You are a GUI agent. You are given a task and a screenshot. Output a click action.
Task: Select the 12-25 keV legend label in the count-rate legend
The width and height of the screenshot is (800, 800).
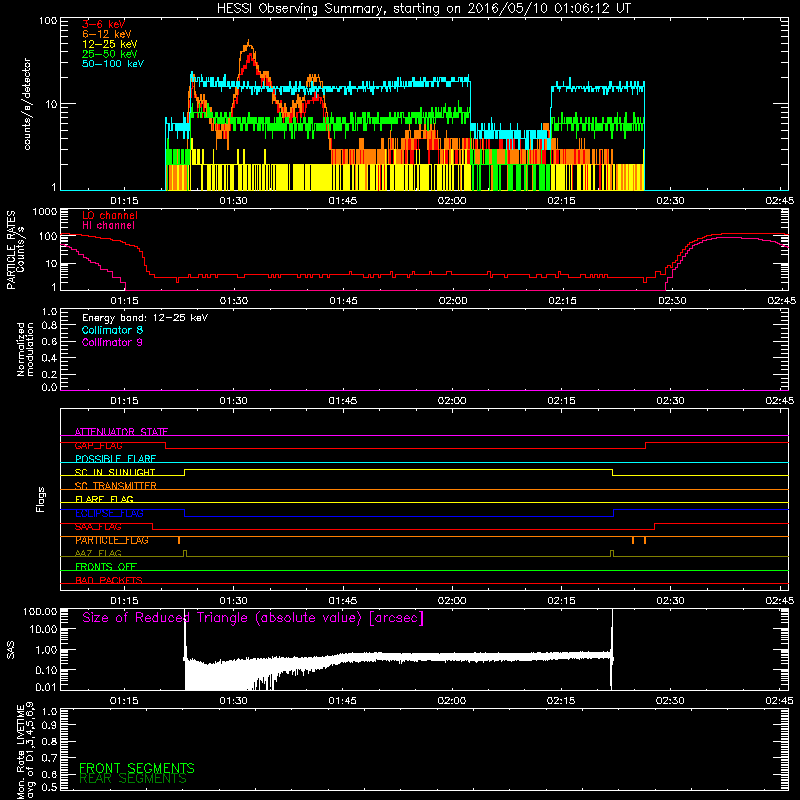(109, 44)
